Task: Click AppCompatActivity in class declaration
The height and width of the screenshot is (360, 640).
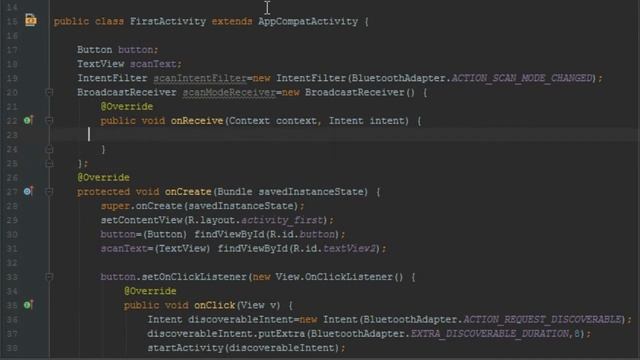Action: pos(308,21)
